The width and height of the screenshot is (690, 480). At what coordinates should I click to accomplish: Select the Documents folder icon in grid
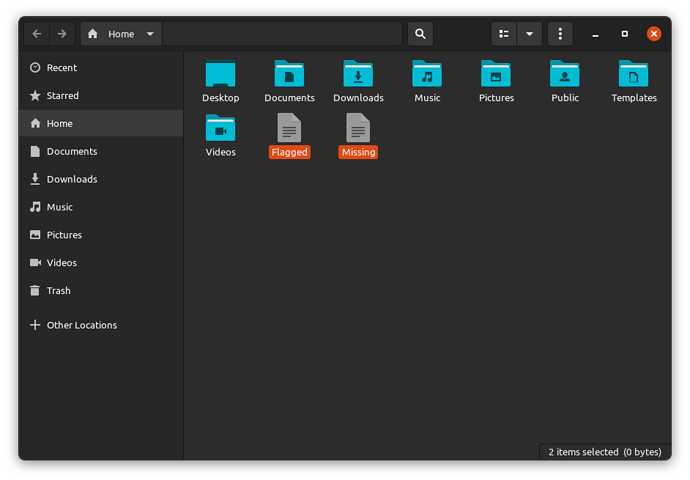pyautogui.click(x=289, y=73)
